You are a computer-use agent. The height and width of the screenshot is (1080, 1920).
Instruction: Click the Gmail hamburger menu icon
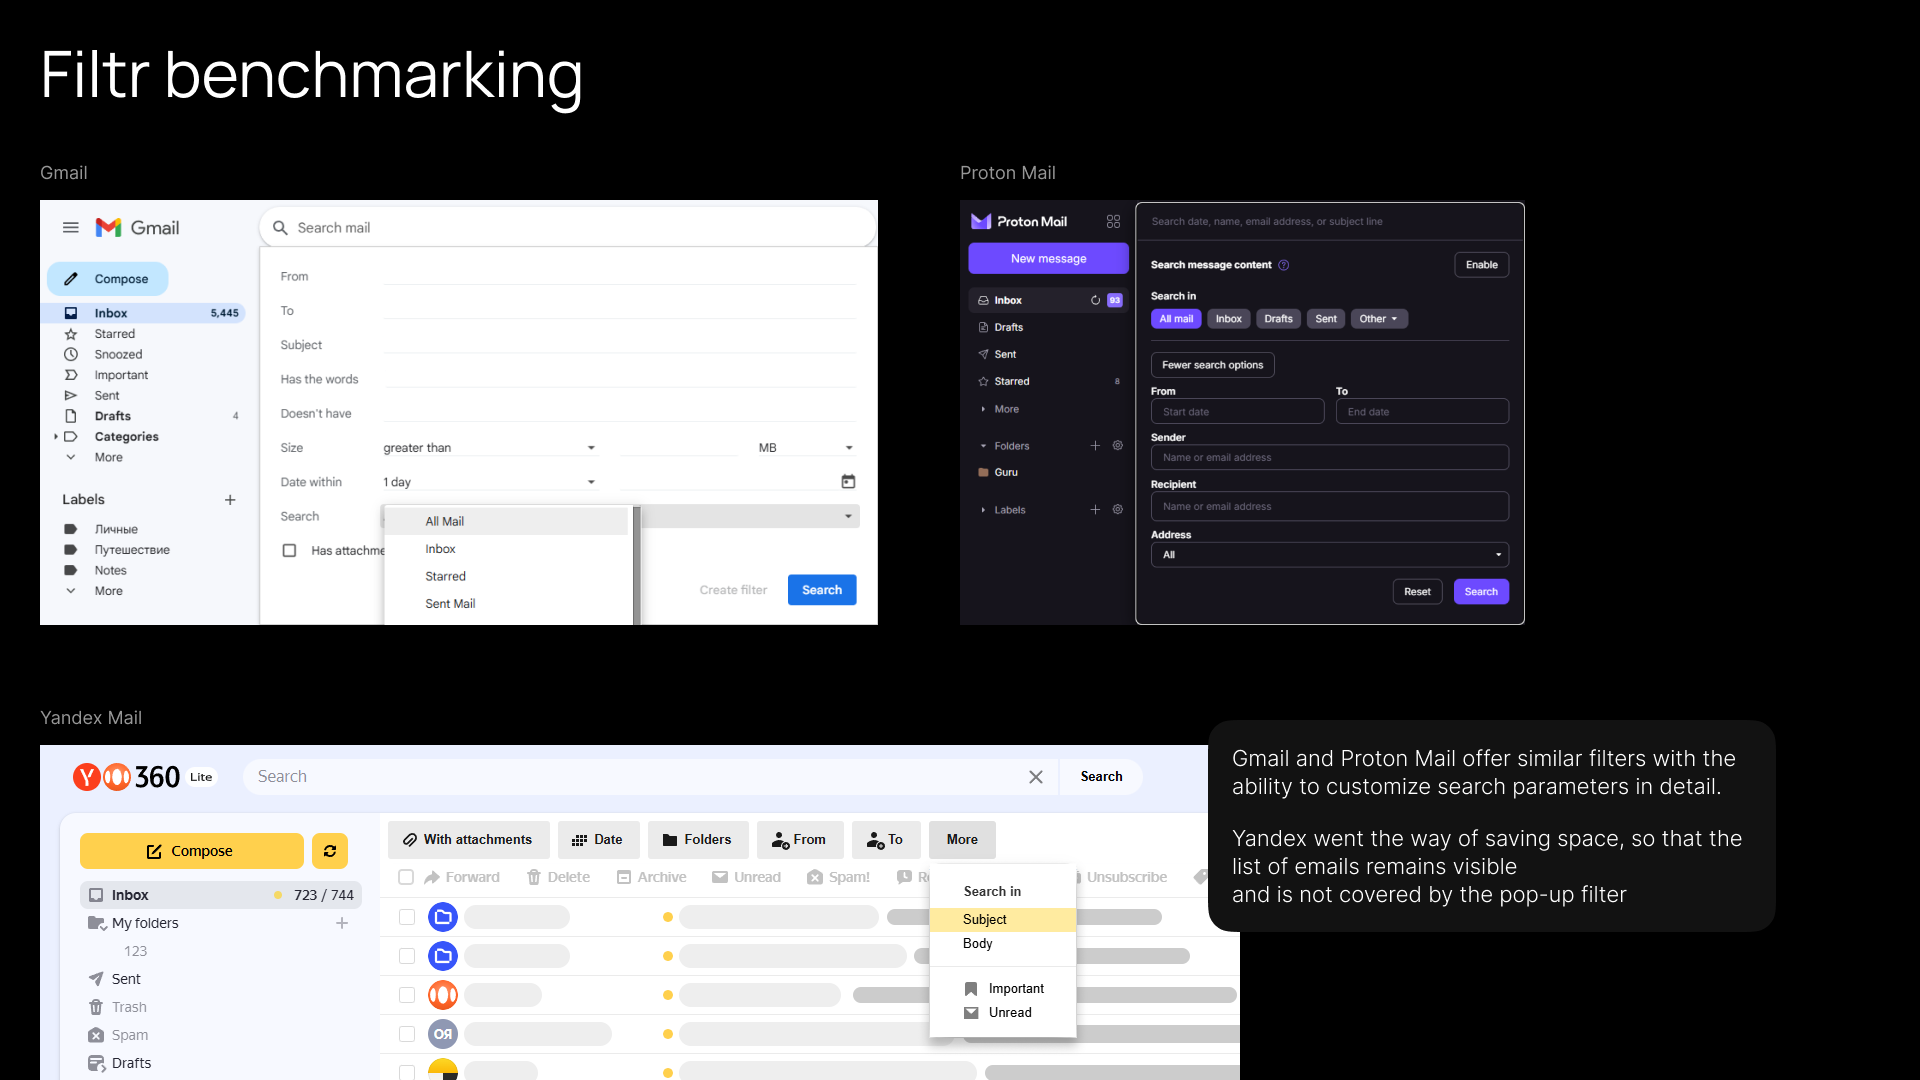(x=70, y=228)
